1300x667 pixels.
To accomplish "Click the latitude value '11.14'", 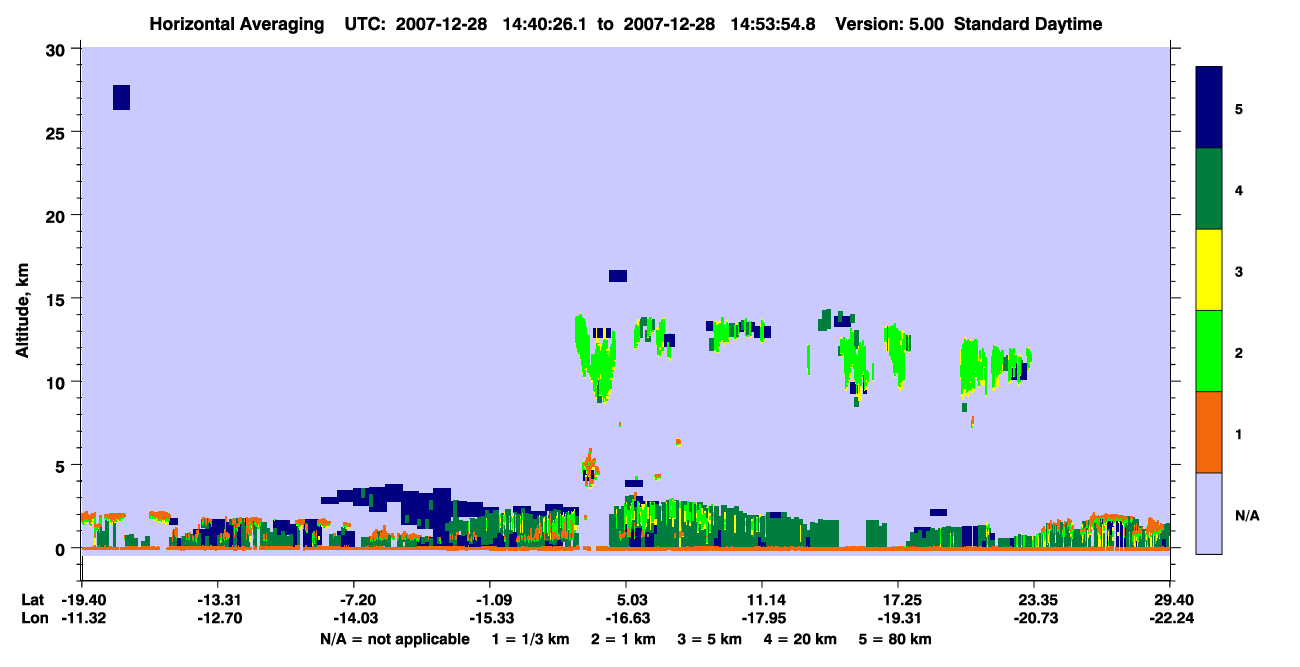I will point(762,600).
